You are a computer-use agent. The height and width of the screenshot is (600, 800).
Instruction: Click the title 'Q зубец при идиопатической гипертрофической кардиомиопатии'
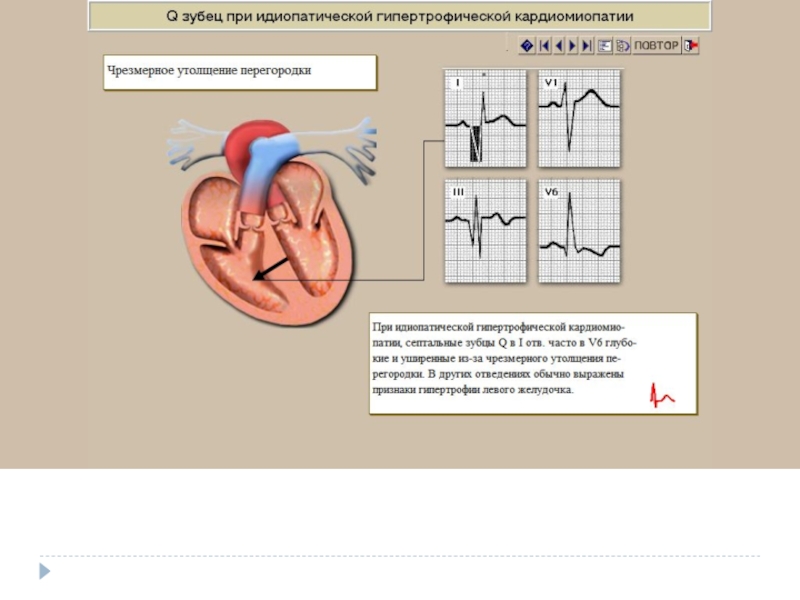(x=399, y=16)
